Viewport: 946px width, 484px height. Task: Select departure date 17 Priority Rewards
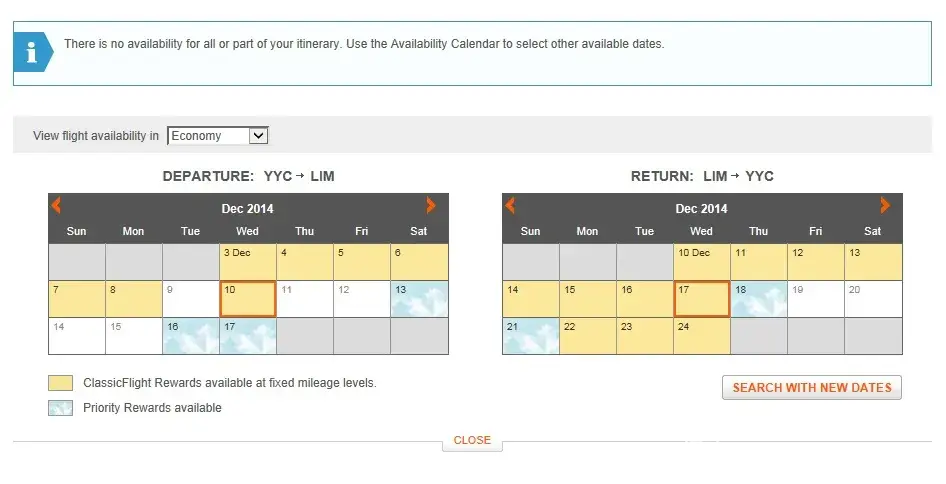coord(248,336)
